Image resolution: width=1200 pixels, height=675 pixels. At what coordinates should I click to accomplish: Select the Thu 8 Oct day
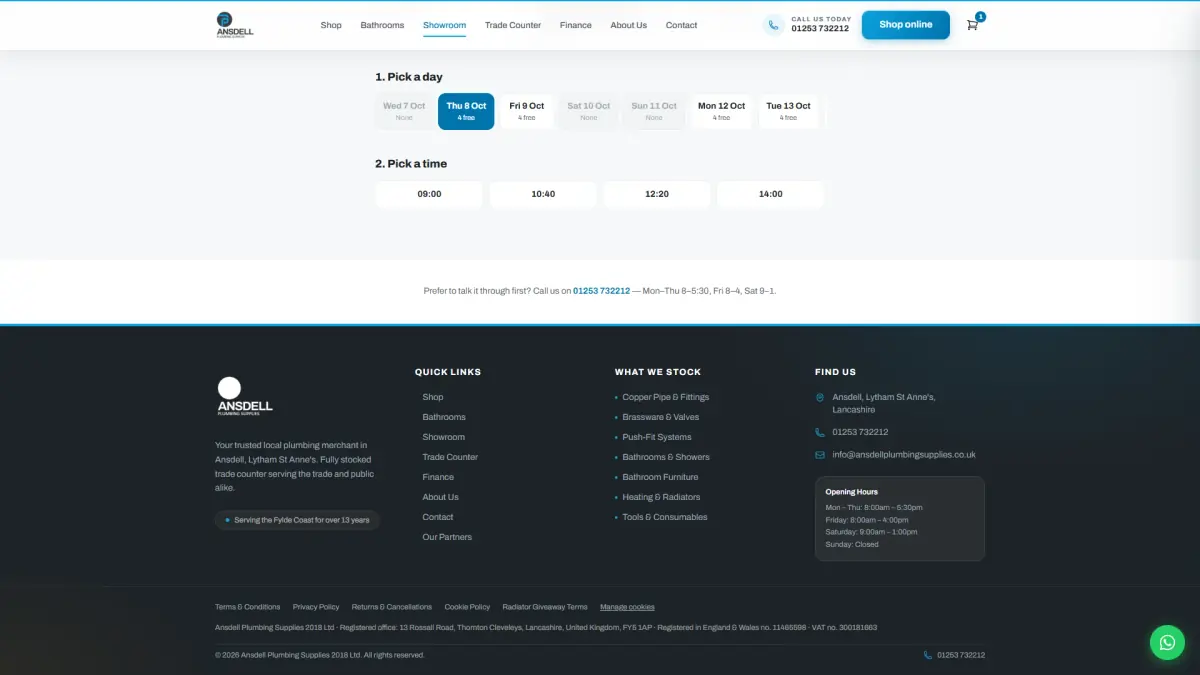point(466,111)
